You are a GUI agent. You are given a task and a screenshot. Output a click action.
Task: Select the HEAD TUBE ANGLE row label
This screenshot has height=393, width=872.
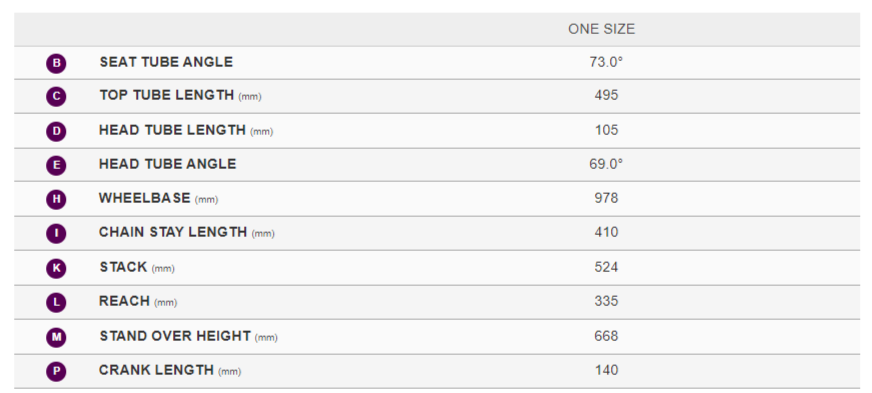167,164
